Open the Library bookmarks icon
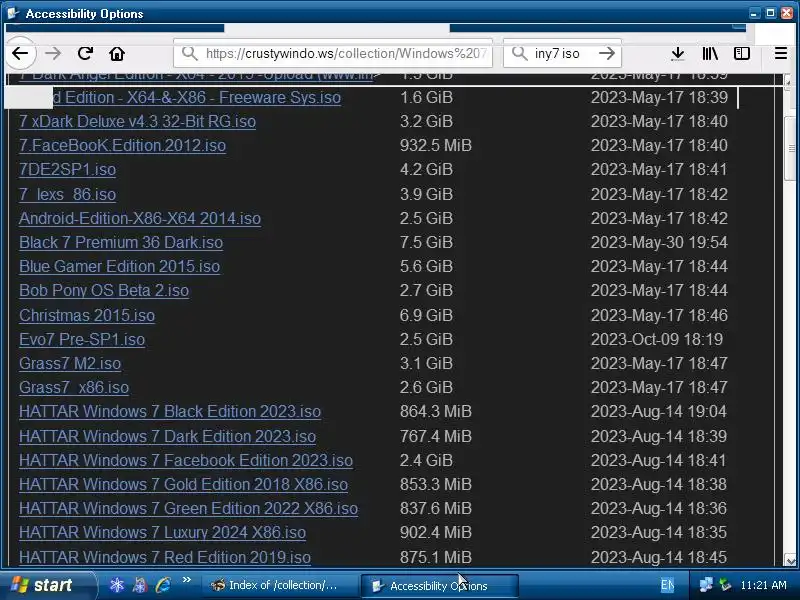Viewport: 800px width, 600px height. (x=710, y=53)
